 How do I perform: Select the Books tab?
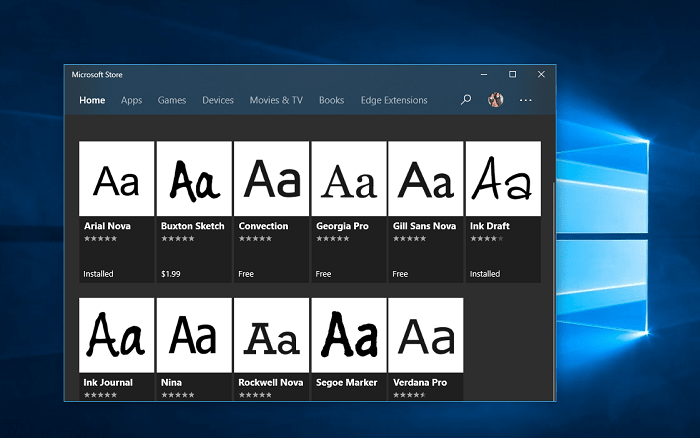click(331, 100)
